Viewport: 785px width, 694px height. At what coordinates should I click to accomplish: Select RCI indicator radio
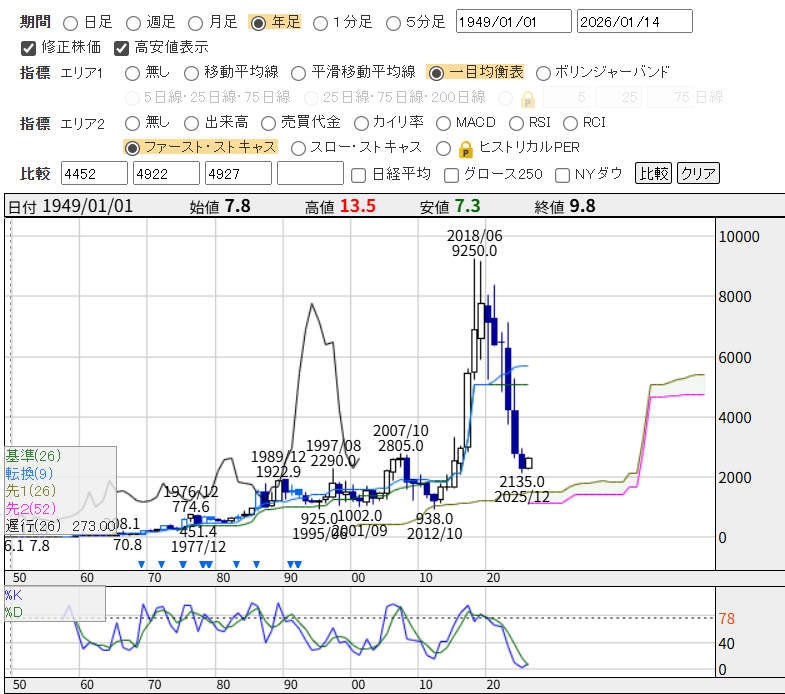click(x=571, y=123)
